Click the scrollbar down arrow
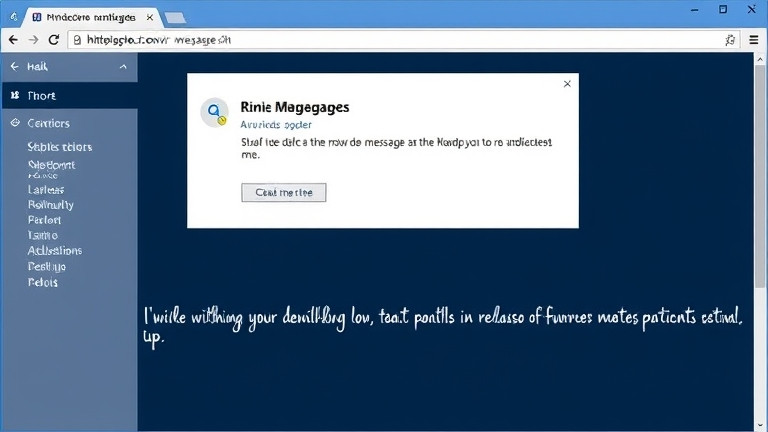 click(760, 426)
